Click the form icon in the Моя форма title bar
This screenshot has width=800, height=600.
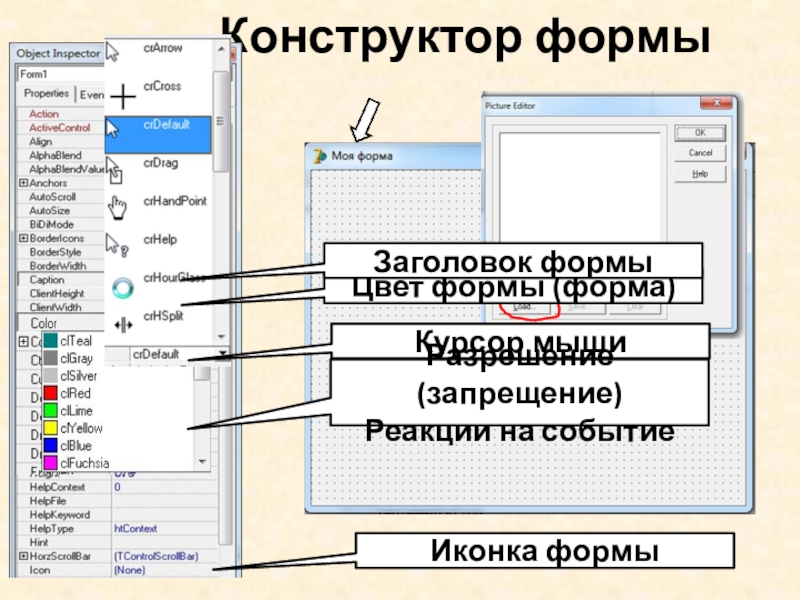(320, 156)
